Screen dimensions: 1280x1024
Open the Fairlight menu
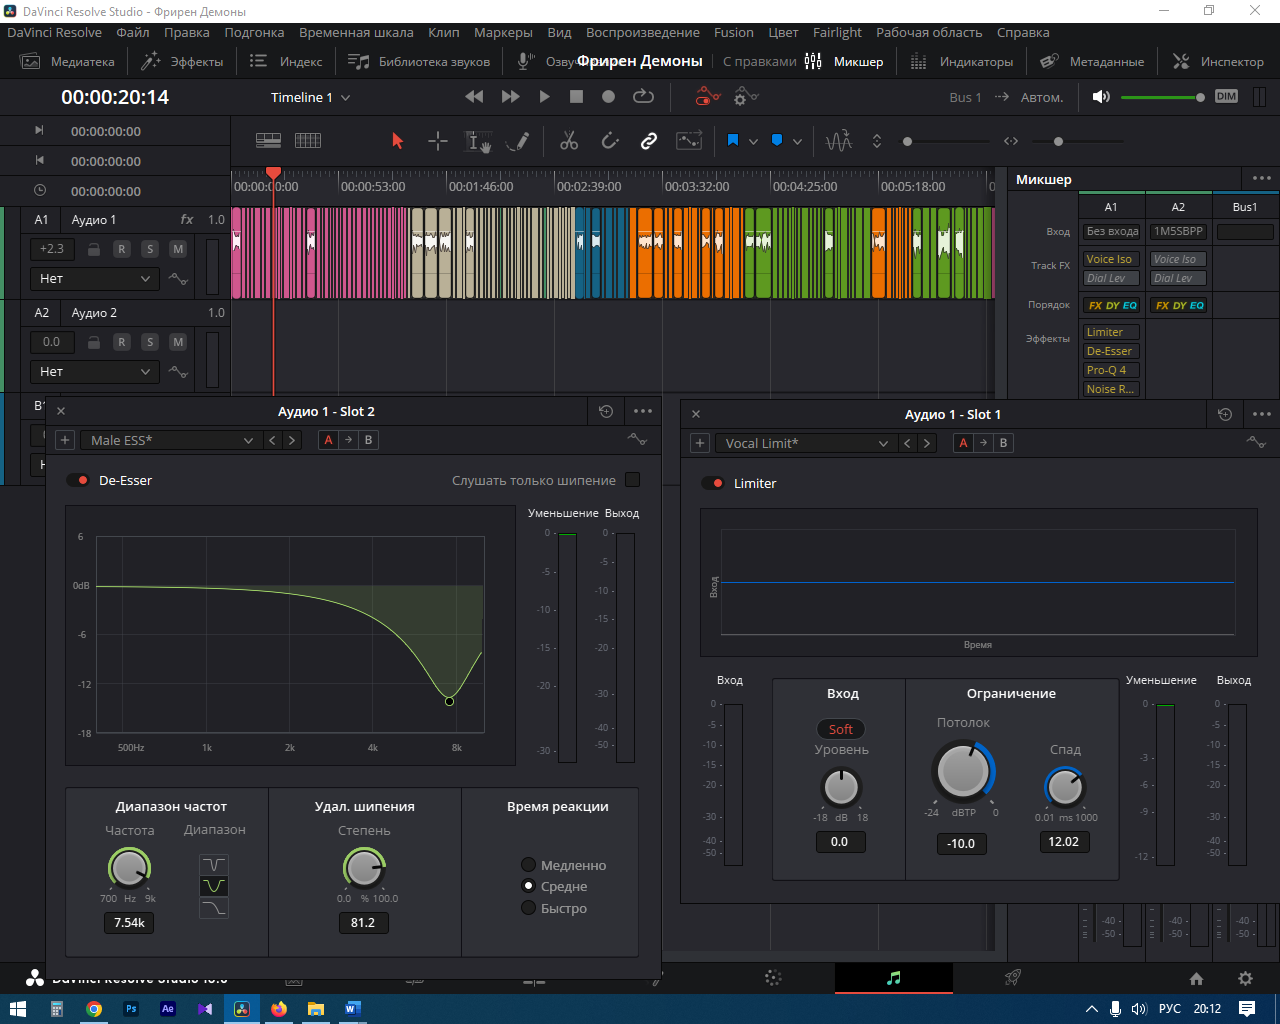[837, 32]
